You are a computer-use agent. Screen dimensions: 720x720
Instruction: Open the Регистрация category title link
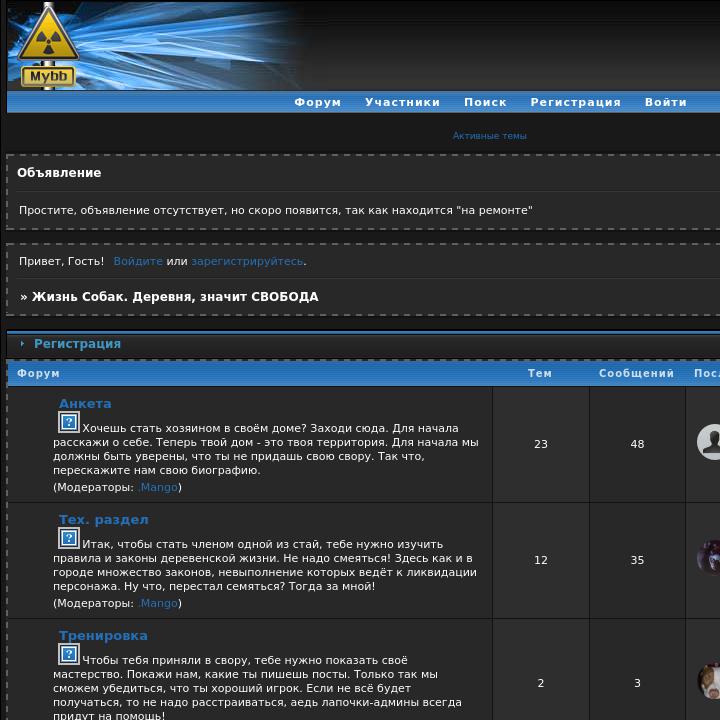point(77,343)
